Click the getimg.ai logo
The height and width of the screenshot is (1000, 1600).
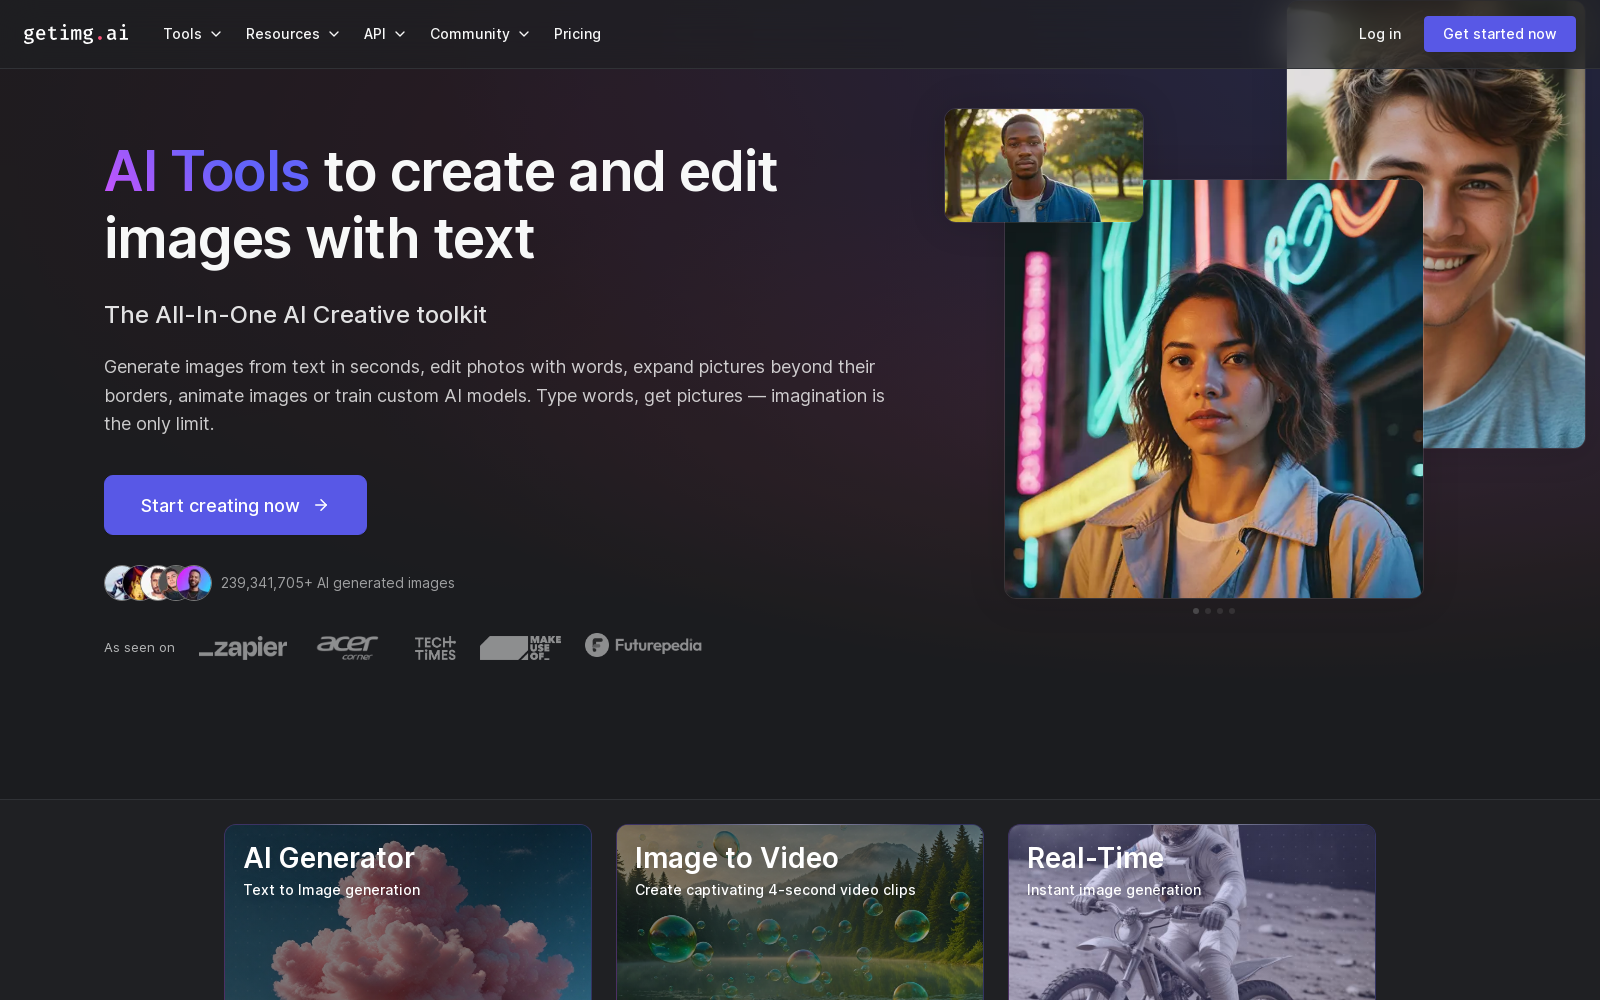(x=76, y=33)
